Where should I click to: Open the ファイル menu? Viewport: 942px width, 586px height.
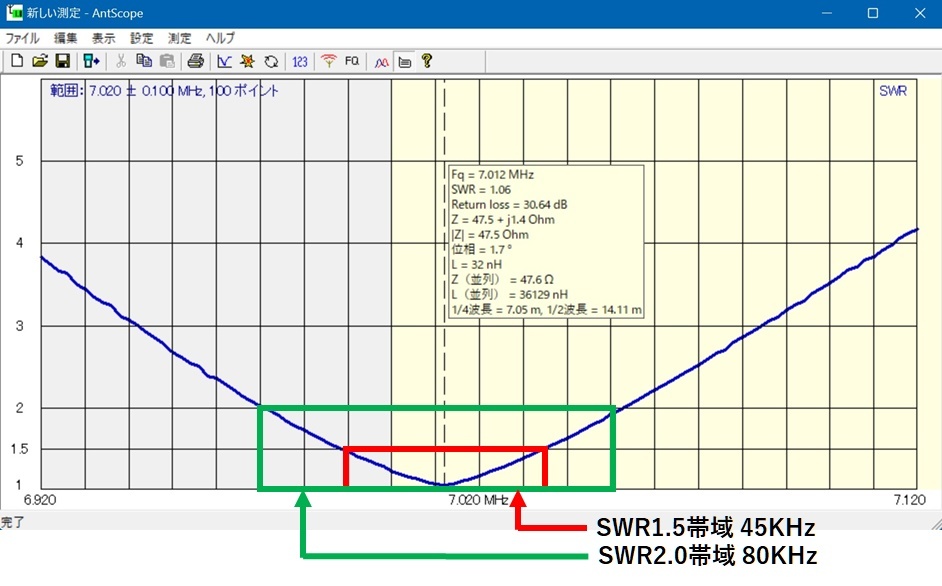tap(24, 38)
